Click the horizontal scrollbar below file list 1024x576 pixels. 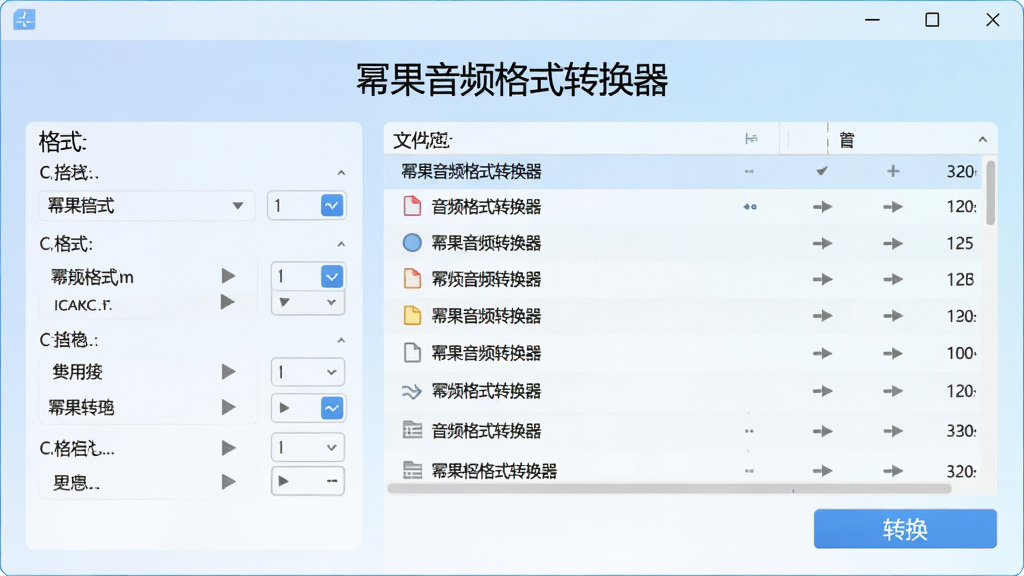669,488
